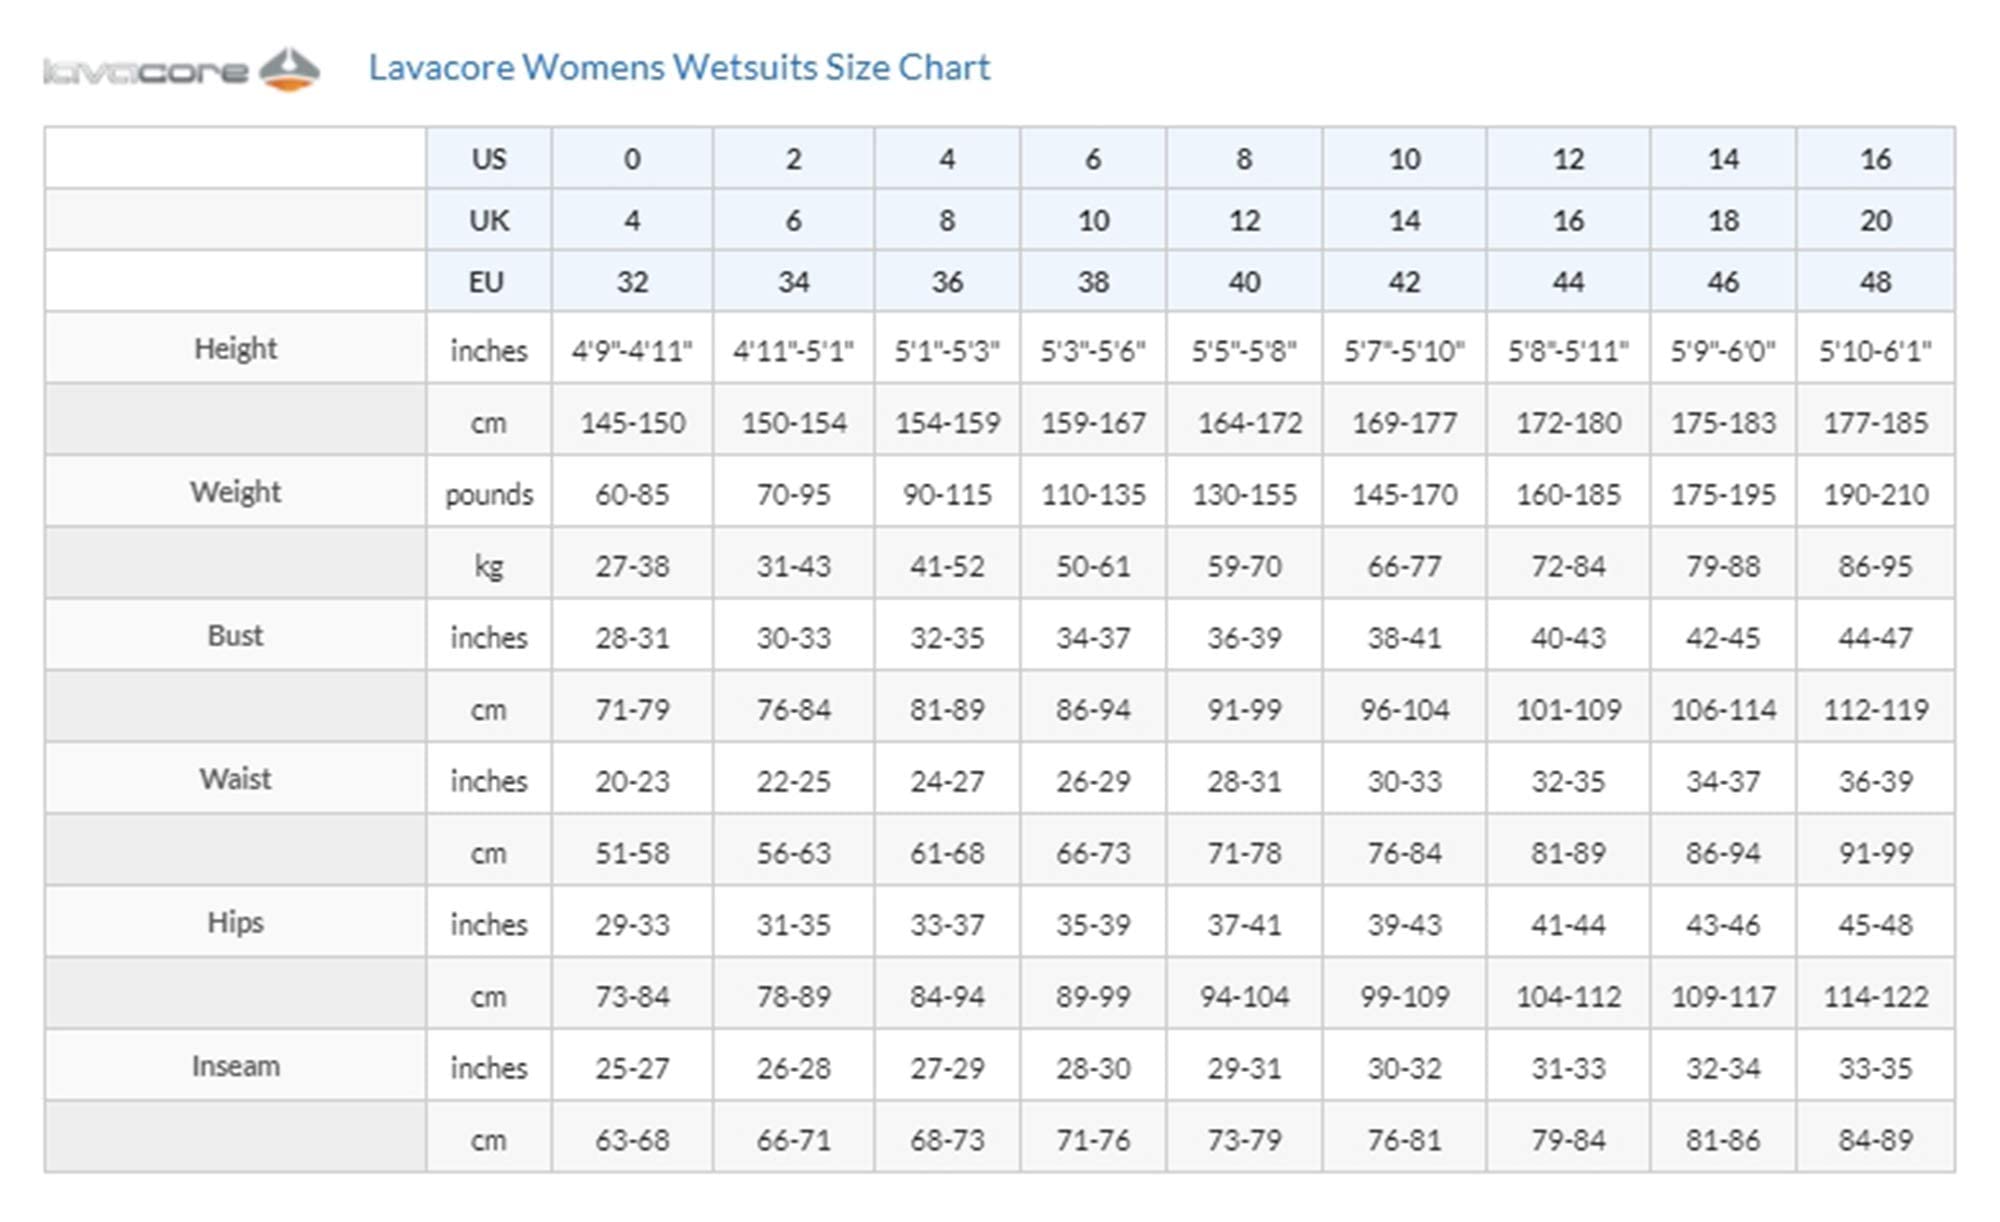Click the UK size 12 cell

point(1244,220)
